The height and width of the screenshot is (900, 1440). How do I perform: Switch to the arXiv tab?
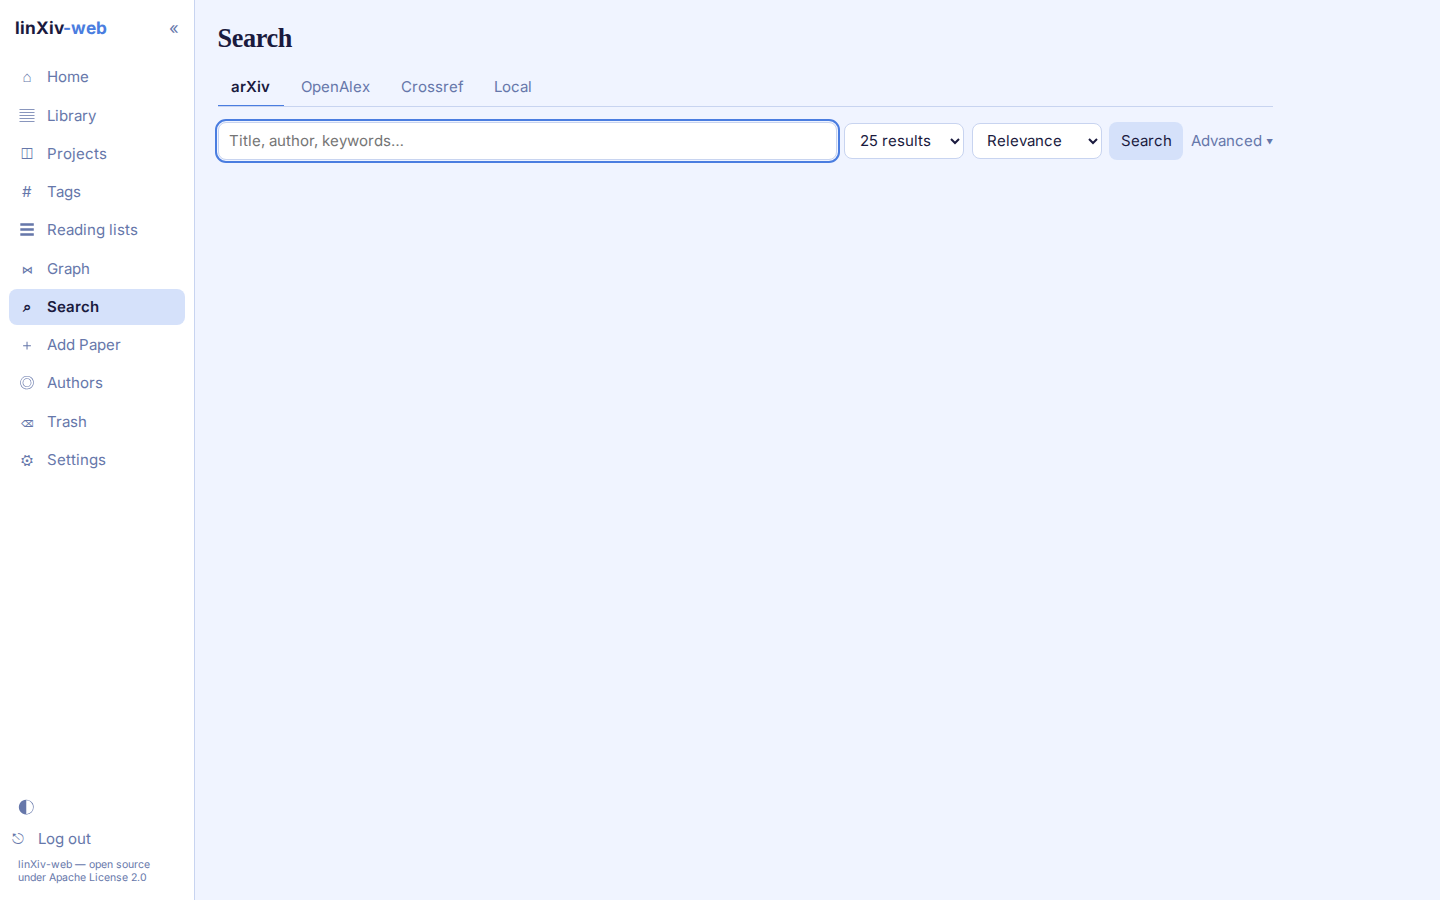[250, 87]
